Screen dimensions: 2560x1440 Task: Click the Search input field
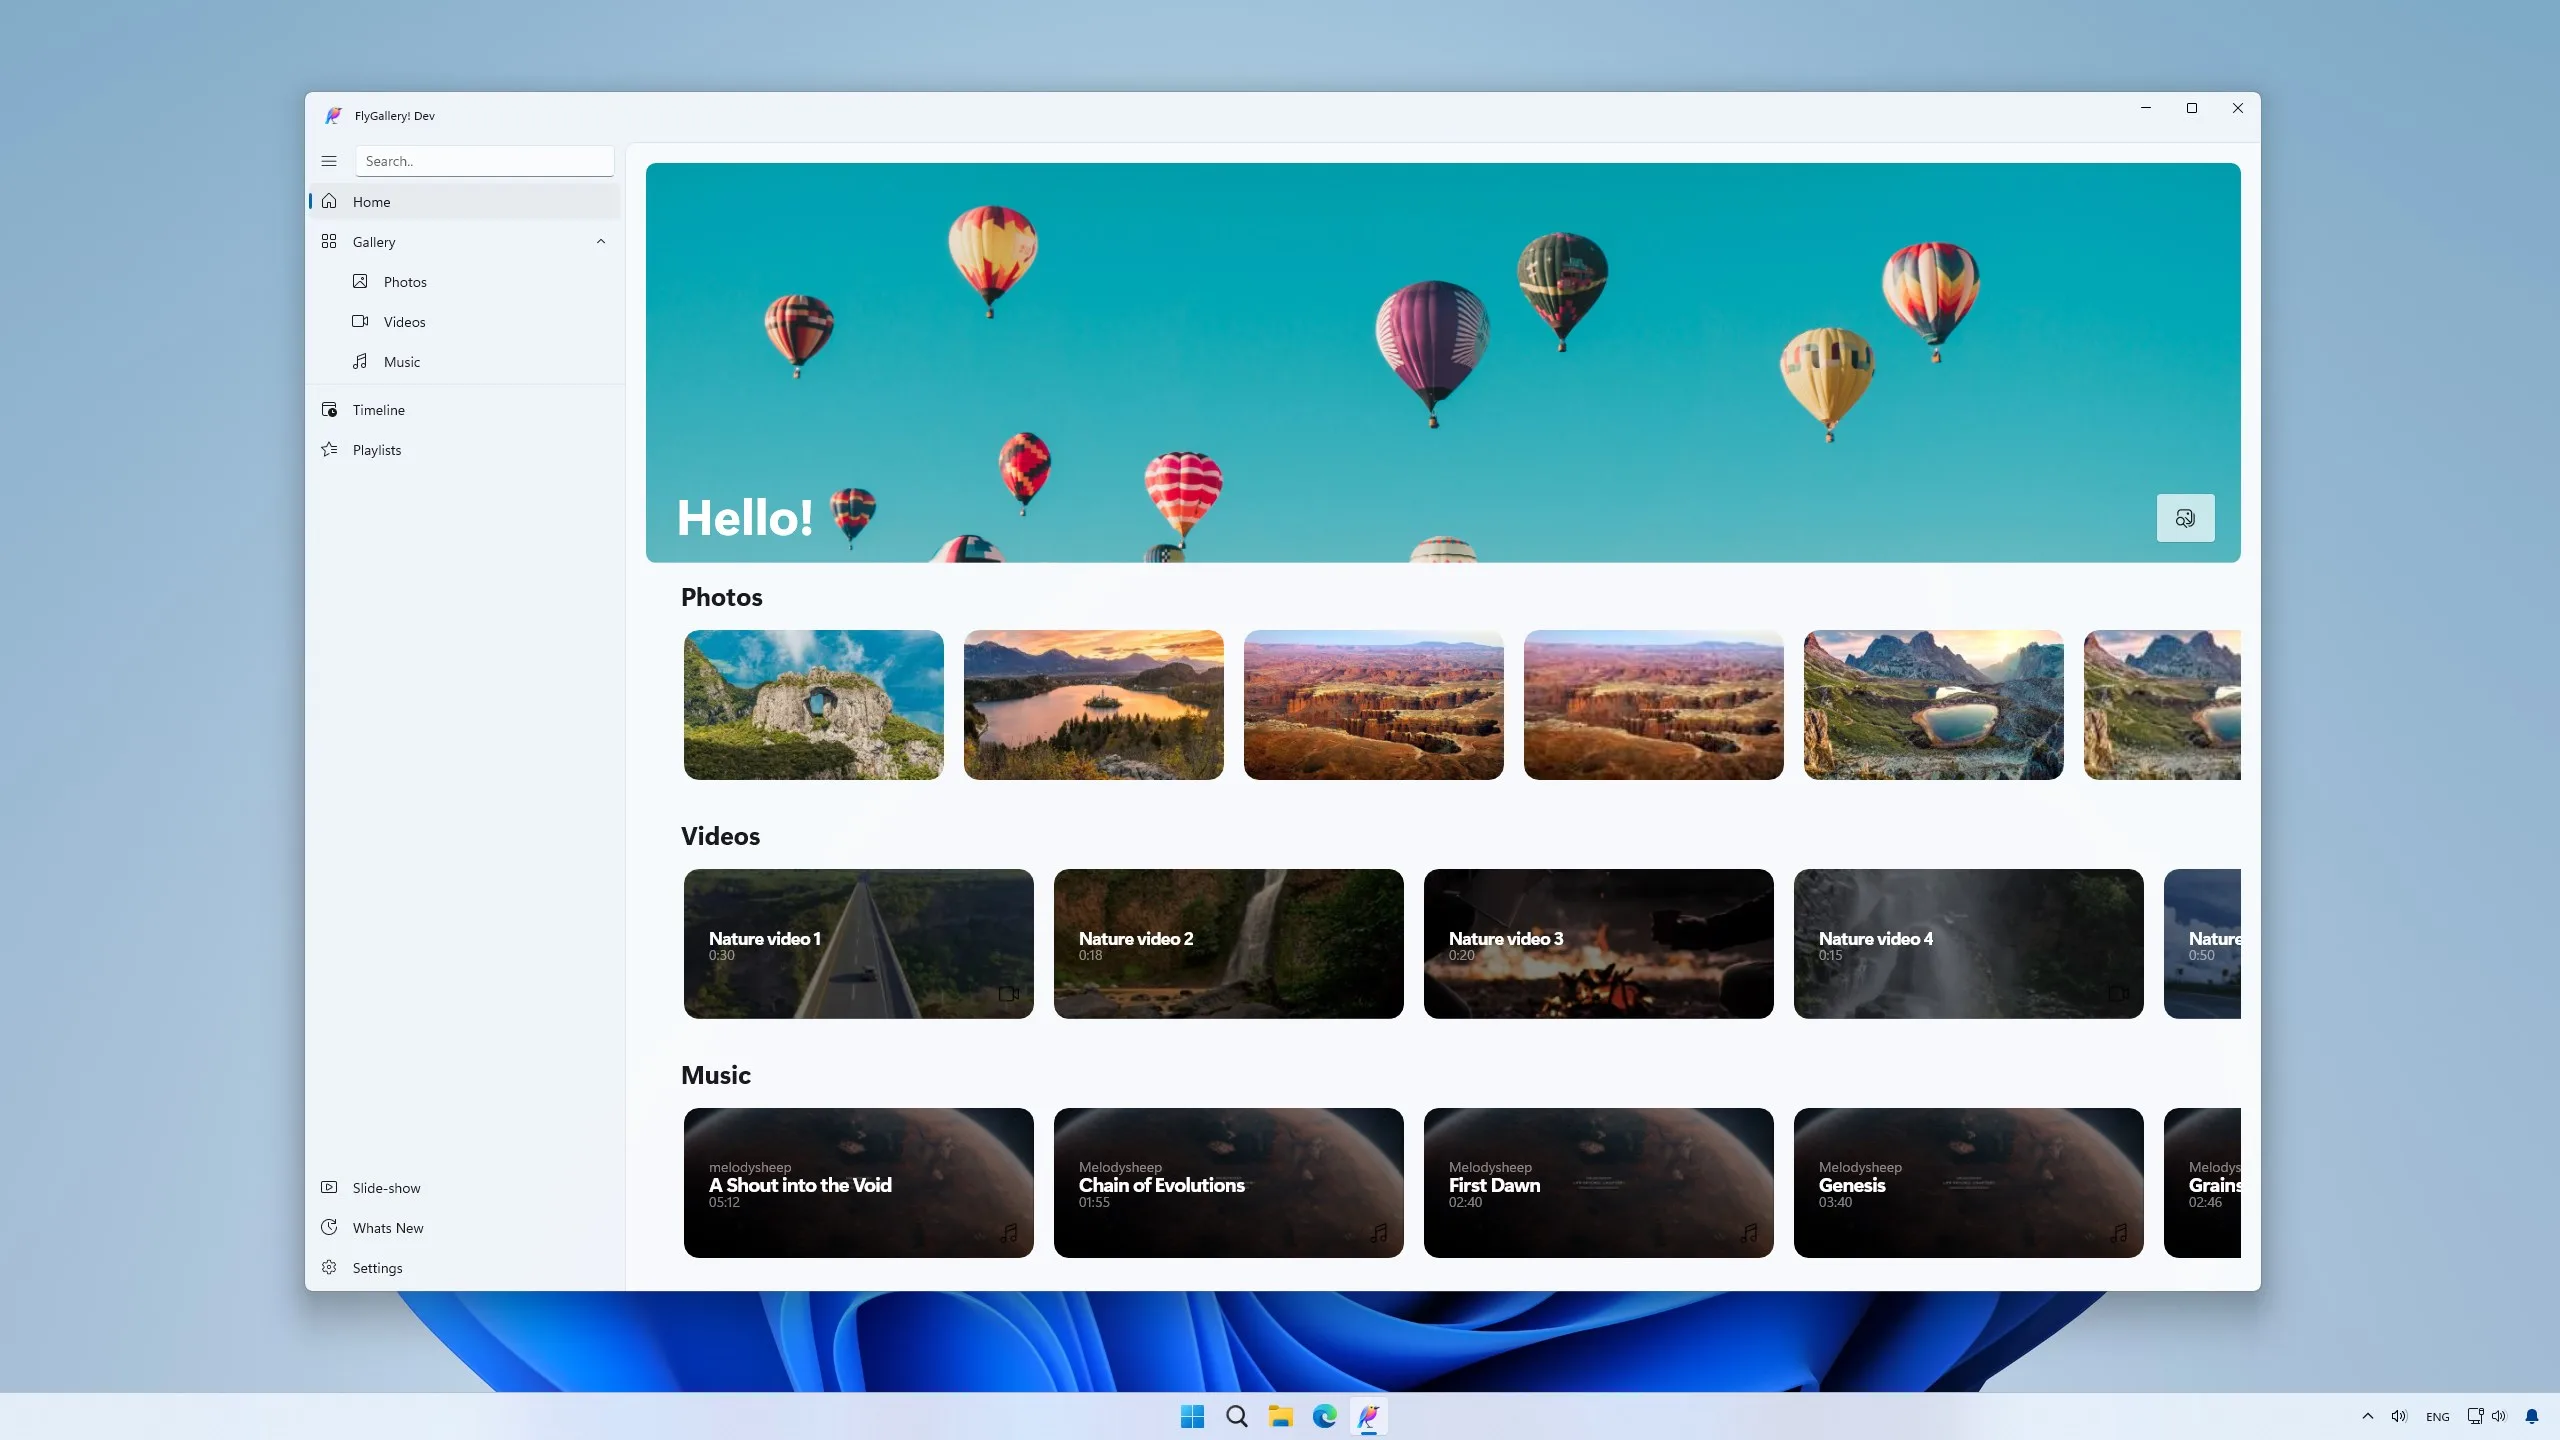click(484, 161)
